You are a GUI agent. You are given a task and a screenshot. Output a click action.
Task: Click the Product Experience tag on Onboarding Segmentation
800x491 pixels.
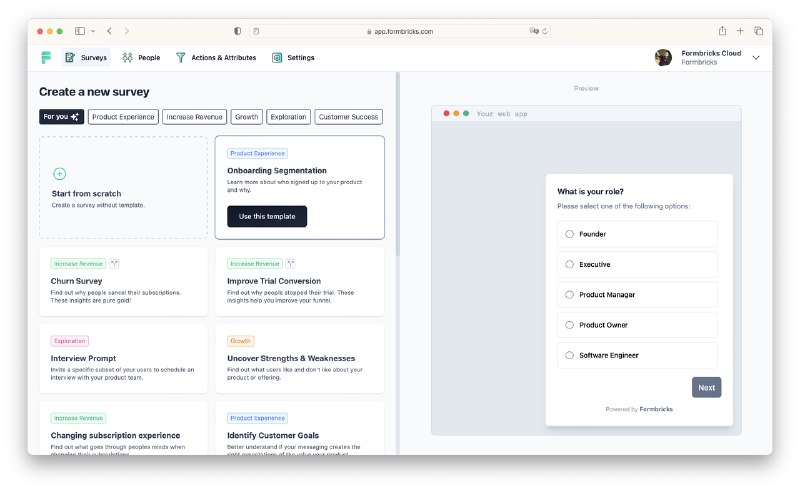click(258, 153)
